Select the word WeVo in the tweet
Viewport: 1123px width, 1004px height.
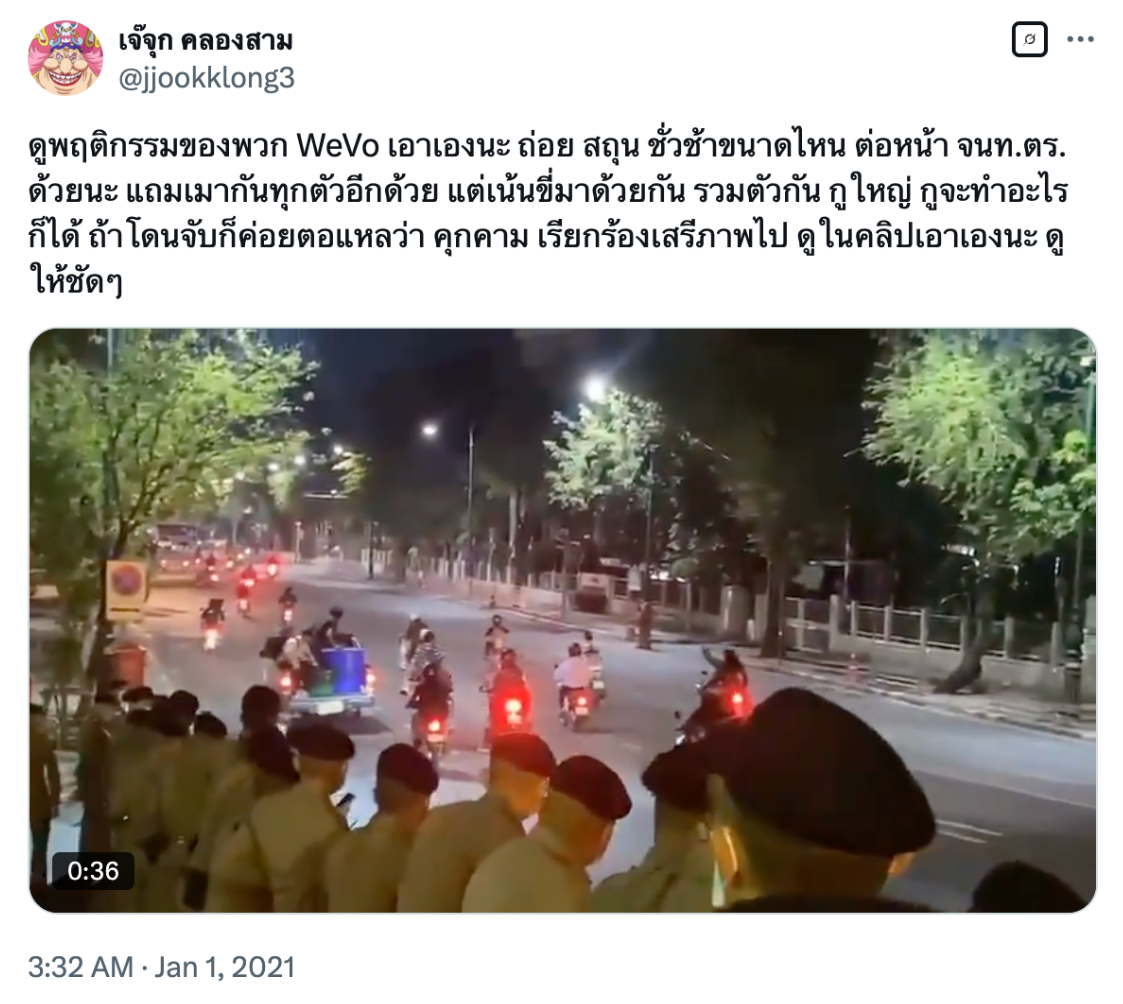(x=337, y=147)
